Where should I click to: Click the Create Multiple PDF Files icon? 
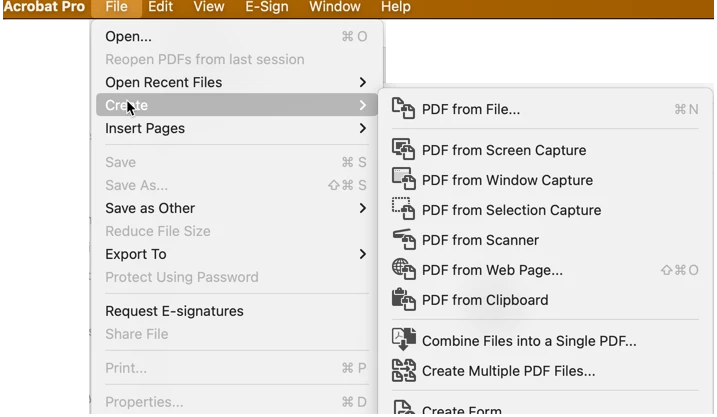[403, 370]
